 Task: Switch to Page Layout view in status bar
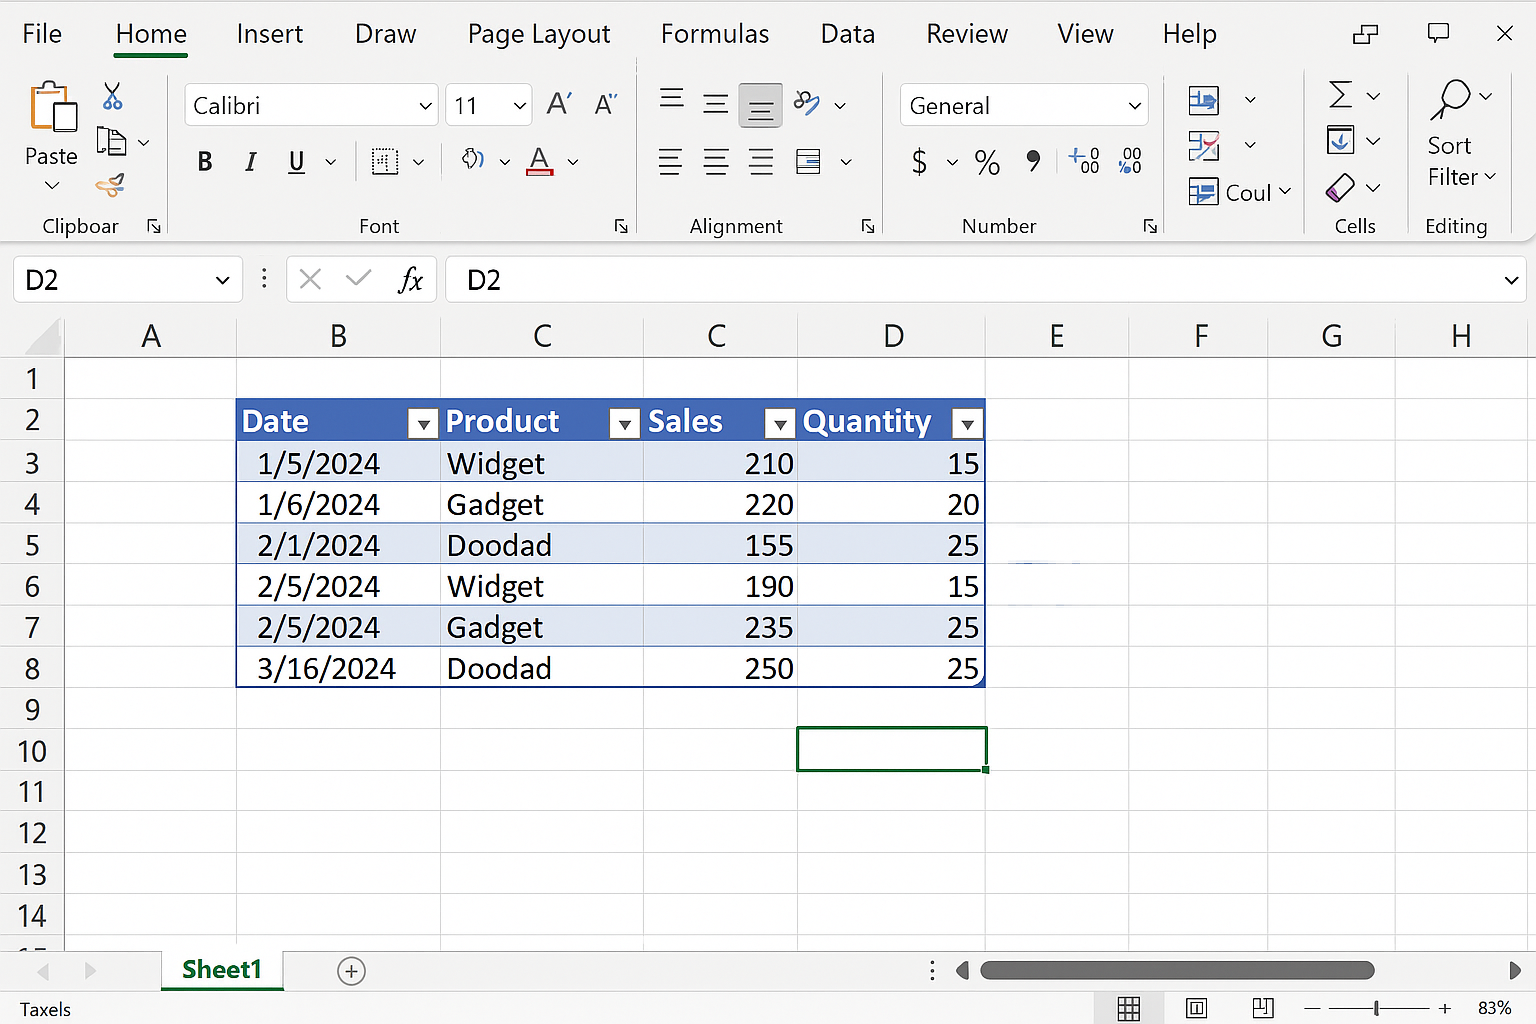[x=1196, y=1008]
